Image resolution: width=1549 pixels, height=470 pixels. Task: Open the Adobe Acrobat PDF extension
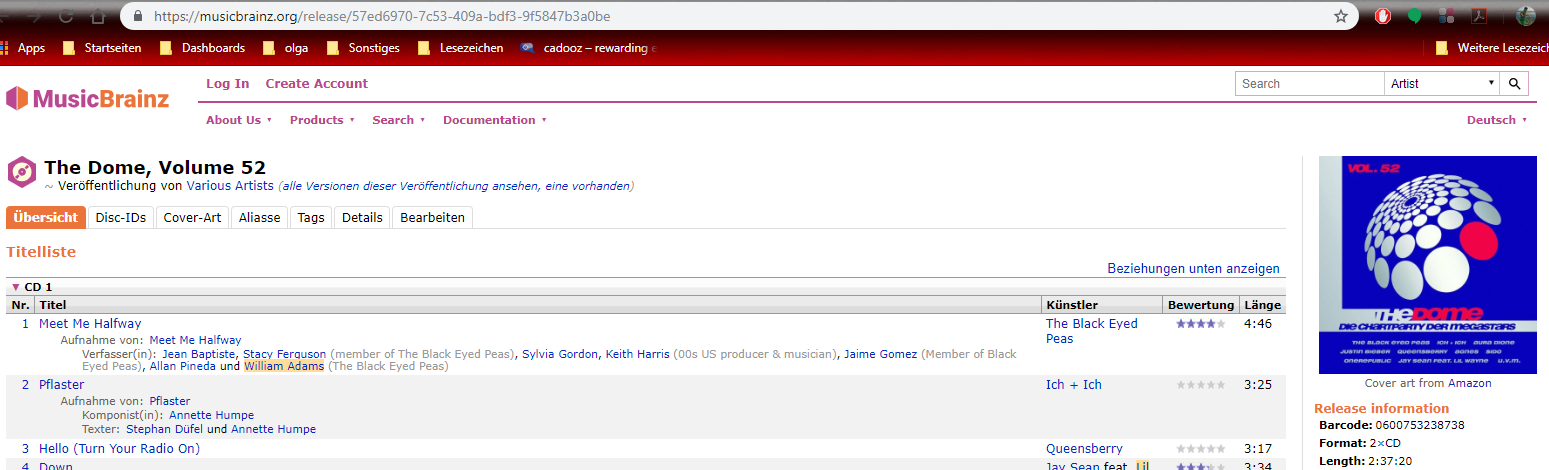pos(1477,16)
